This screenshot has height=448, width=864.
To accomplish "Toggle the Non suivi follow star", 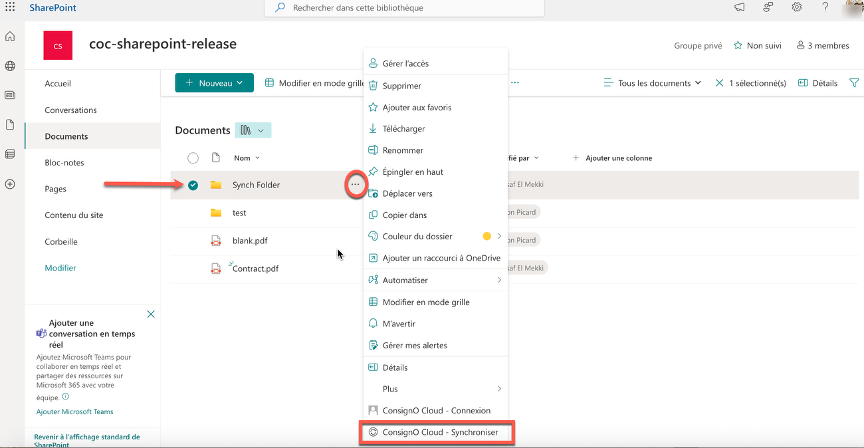I will coord(738,46).
